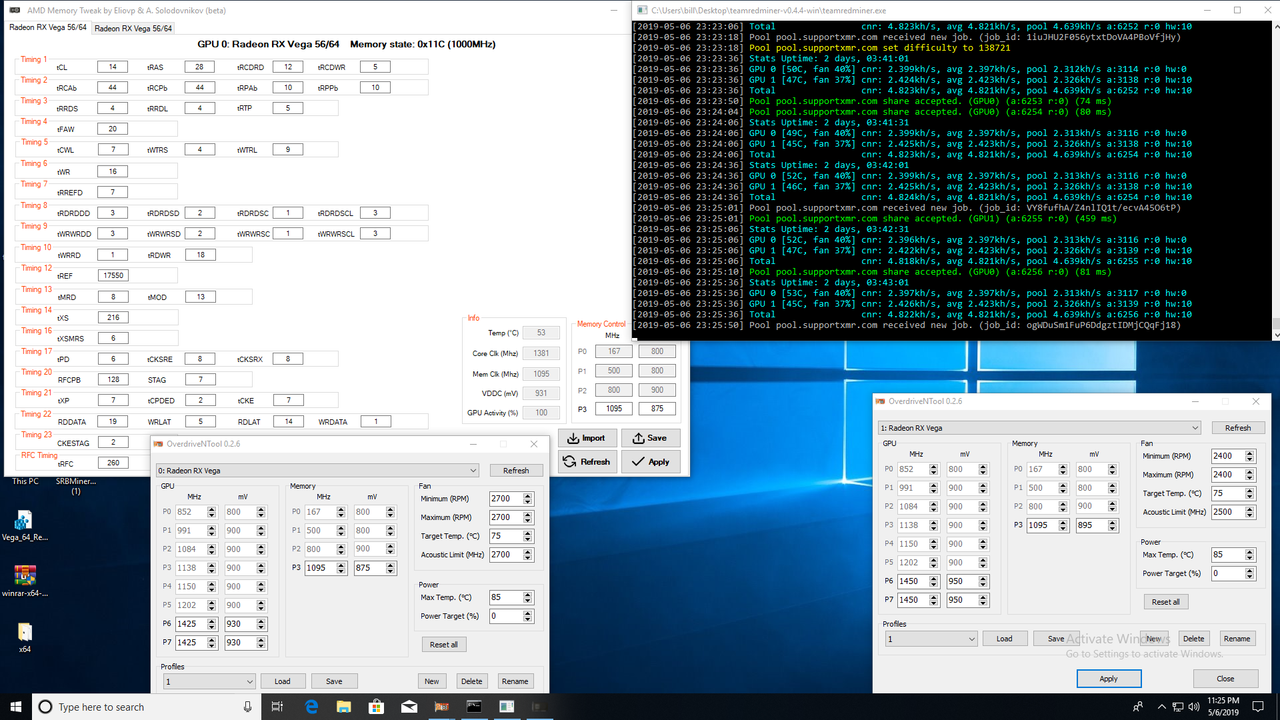Screen dimensions: 1280x720
Task: Select the Vega_64_Re... desktop file icon
Action: coord(25,526)
